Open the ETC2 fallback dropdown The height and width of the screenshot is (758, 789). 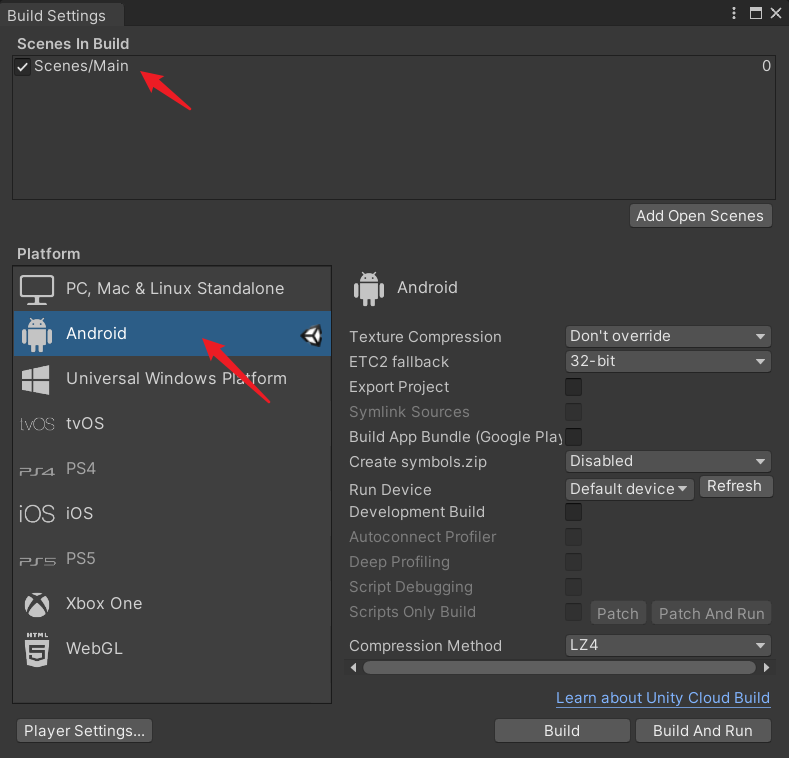[668, 361]
